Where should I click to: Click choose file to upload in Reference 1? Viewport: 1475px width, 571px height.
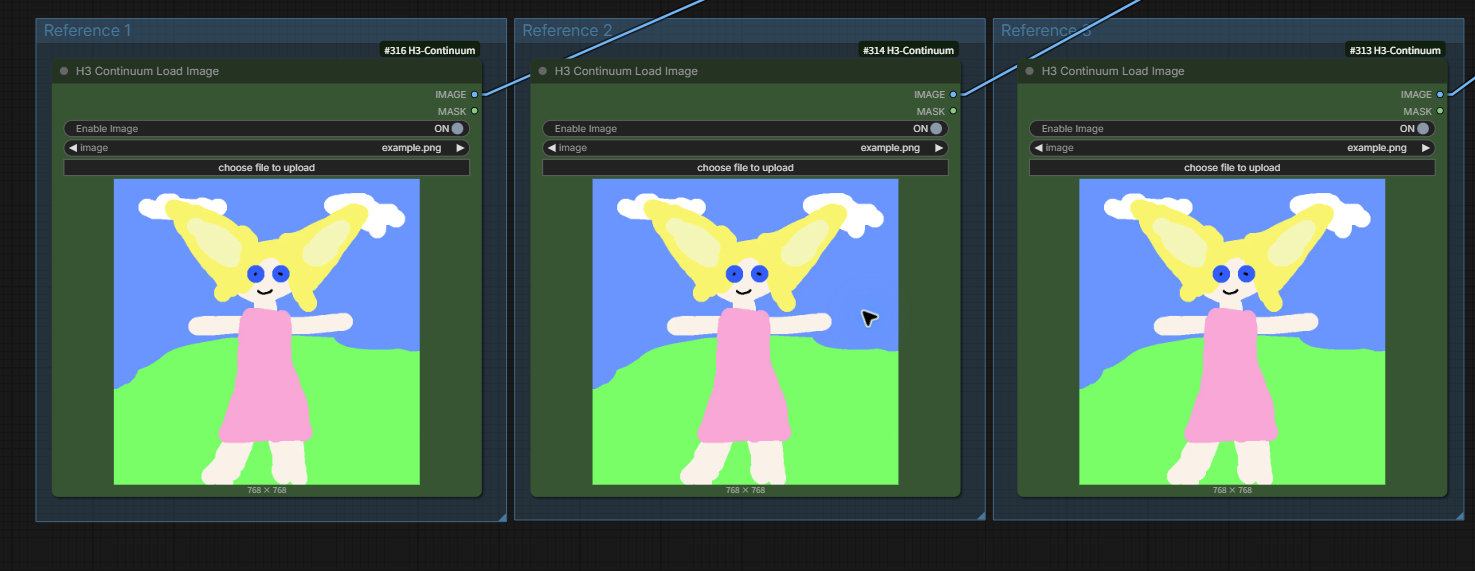pos(266,167)
